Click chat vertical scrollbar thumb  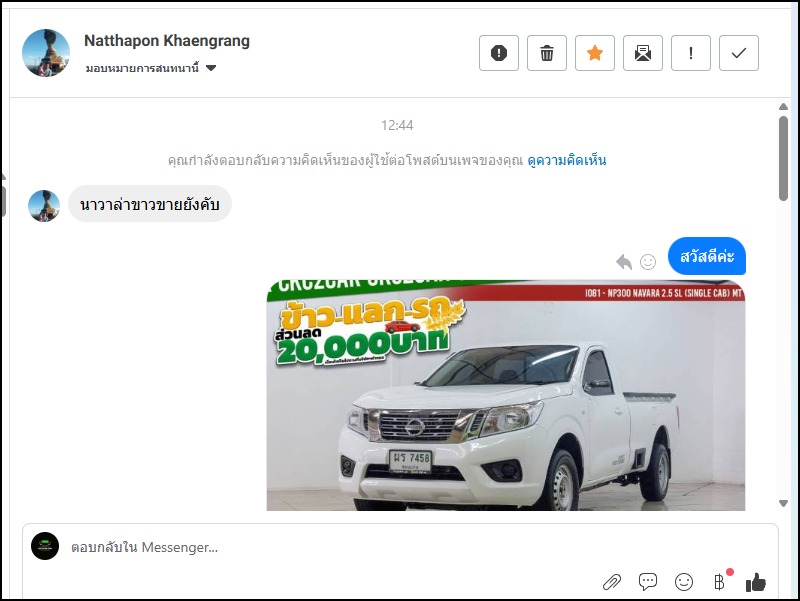(783, 159)
